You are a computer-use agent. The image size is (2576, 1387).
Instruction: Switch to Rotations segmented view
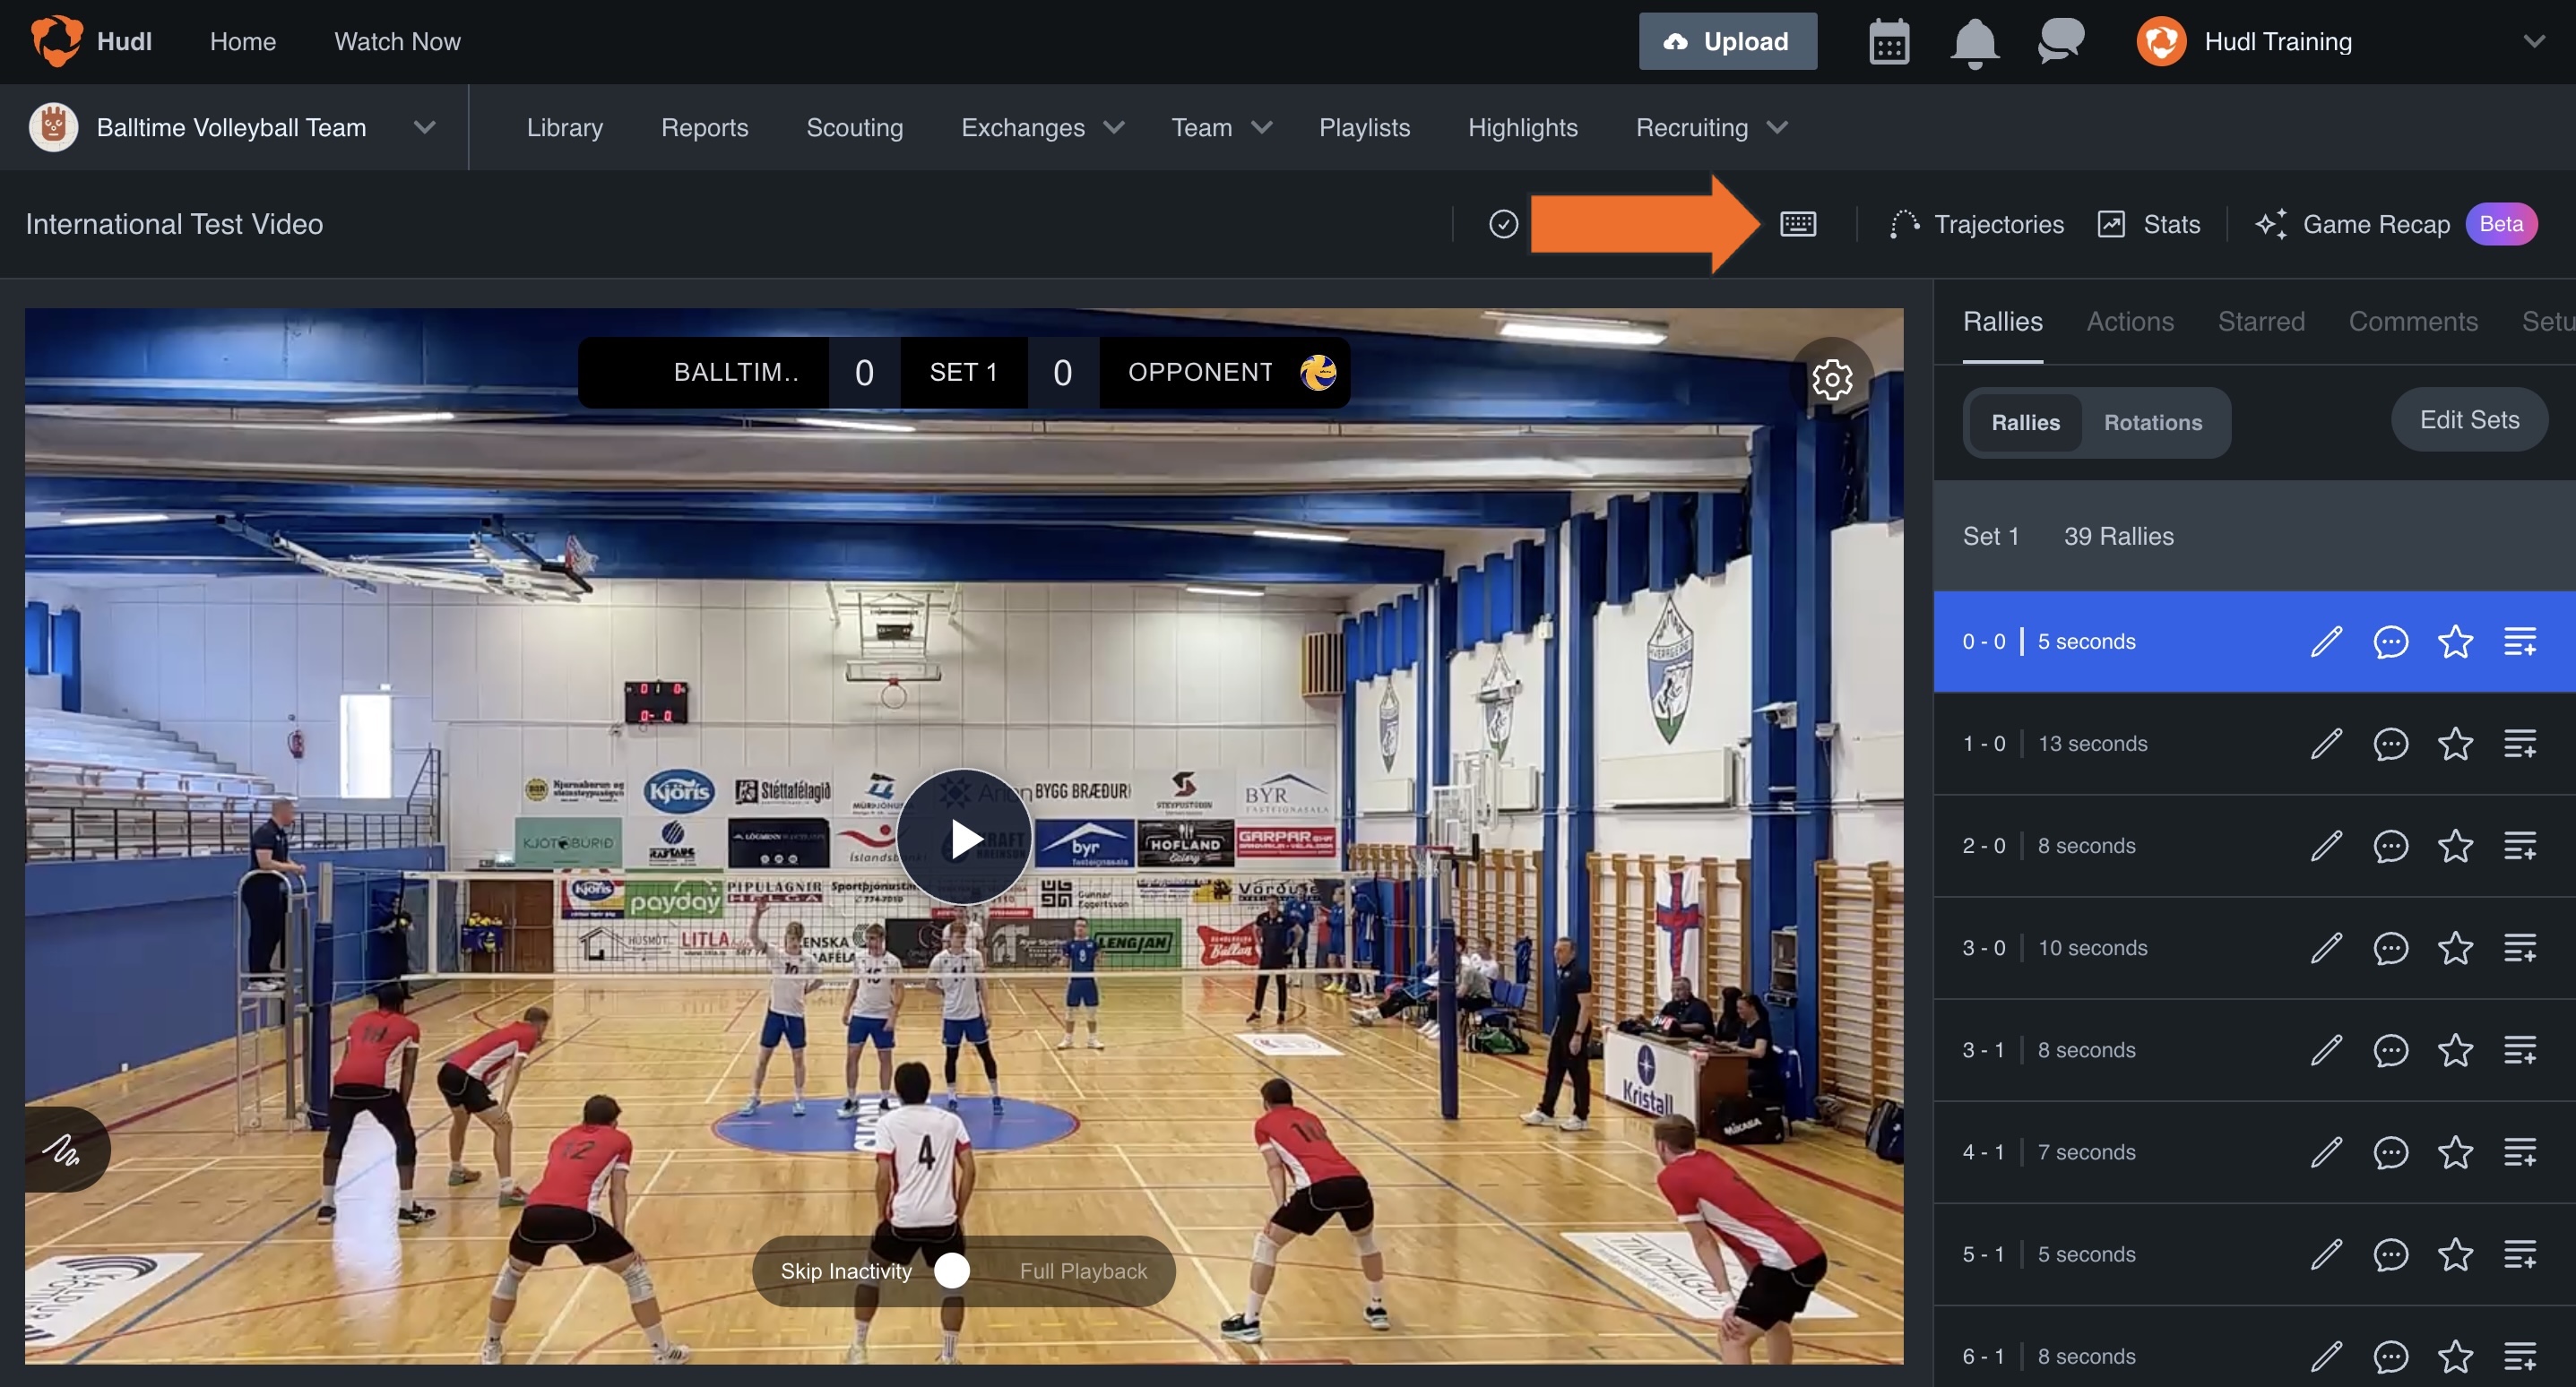coord(2152,422)
